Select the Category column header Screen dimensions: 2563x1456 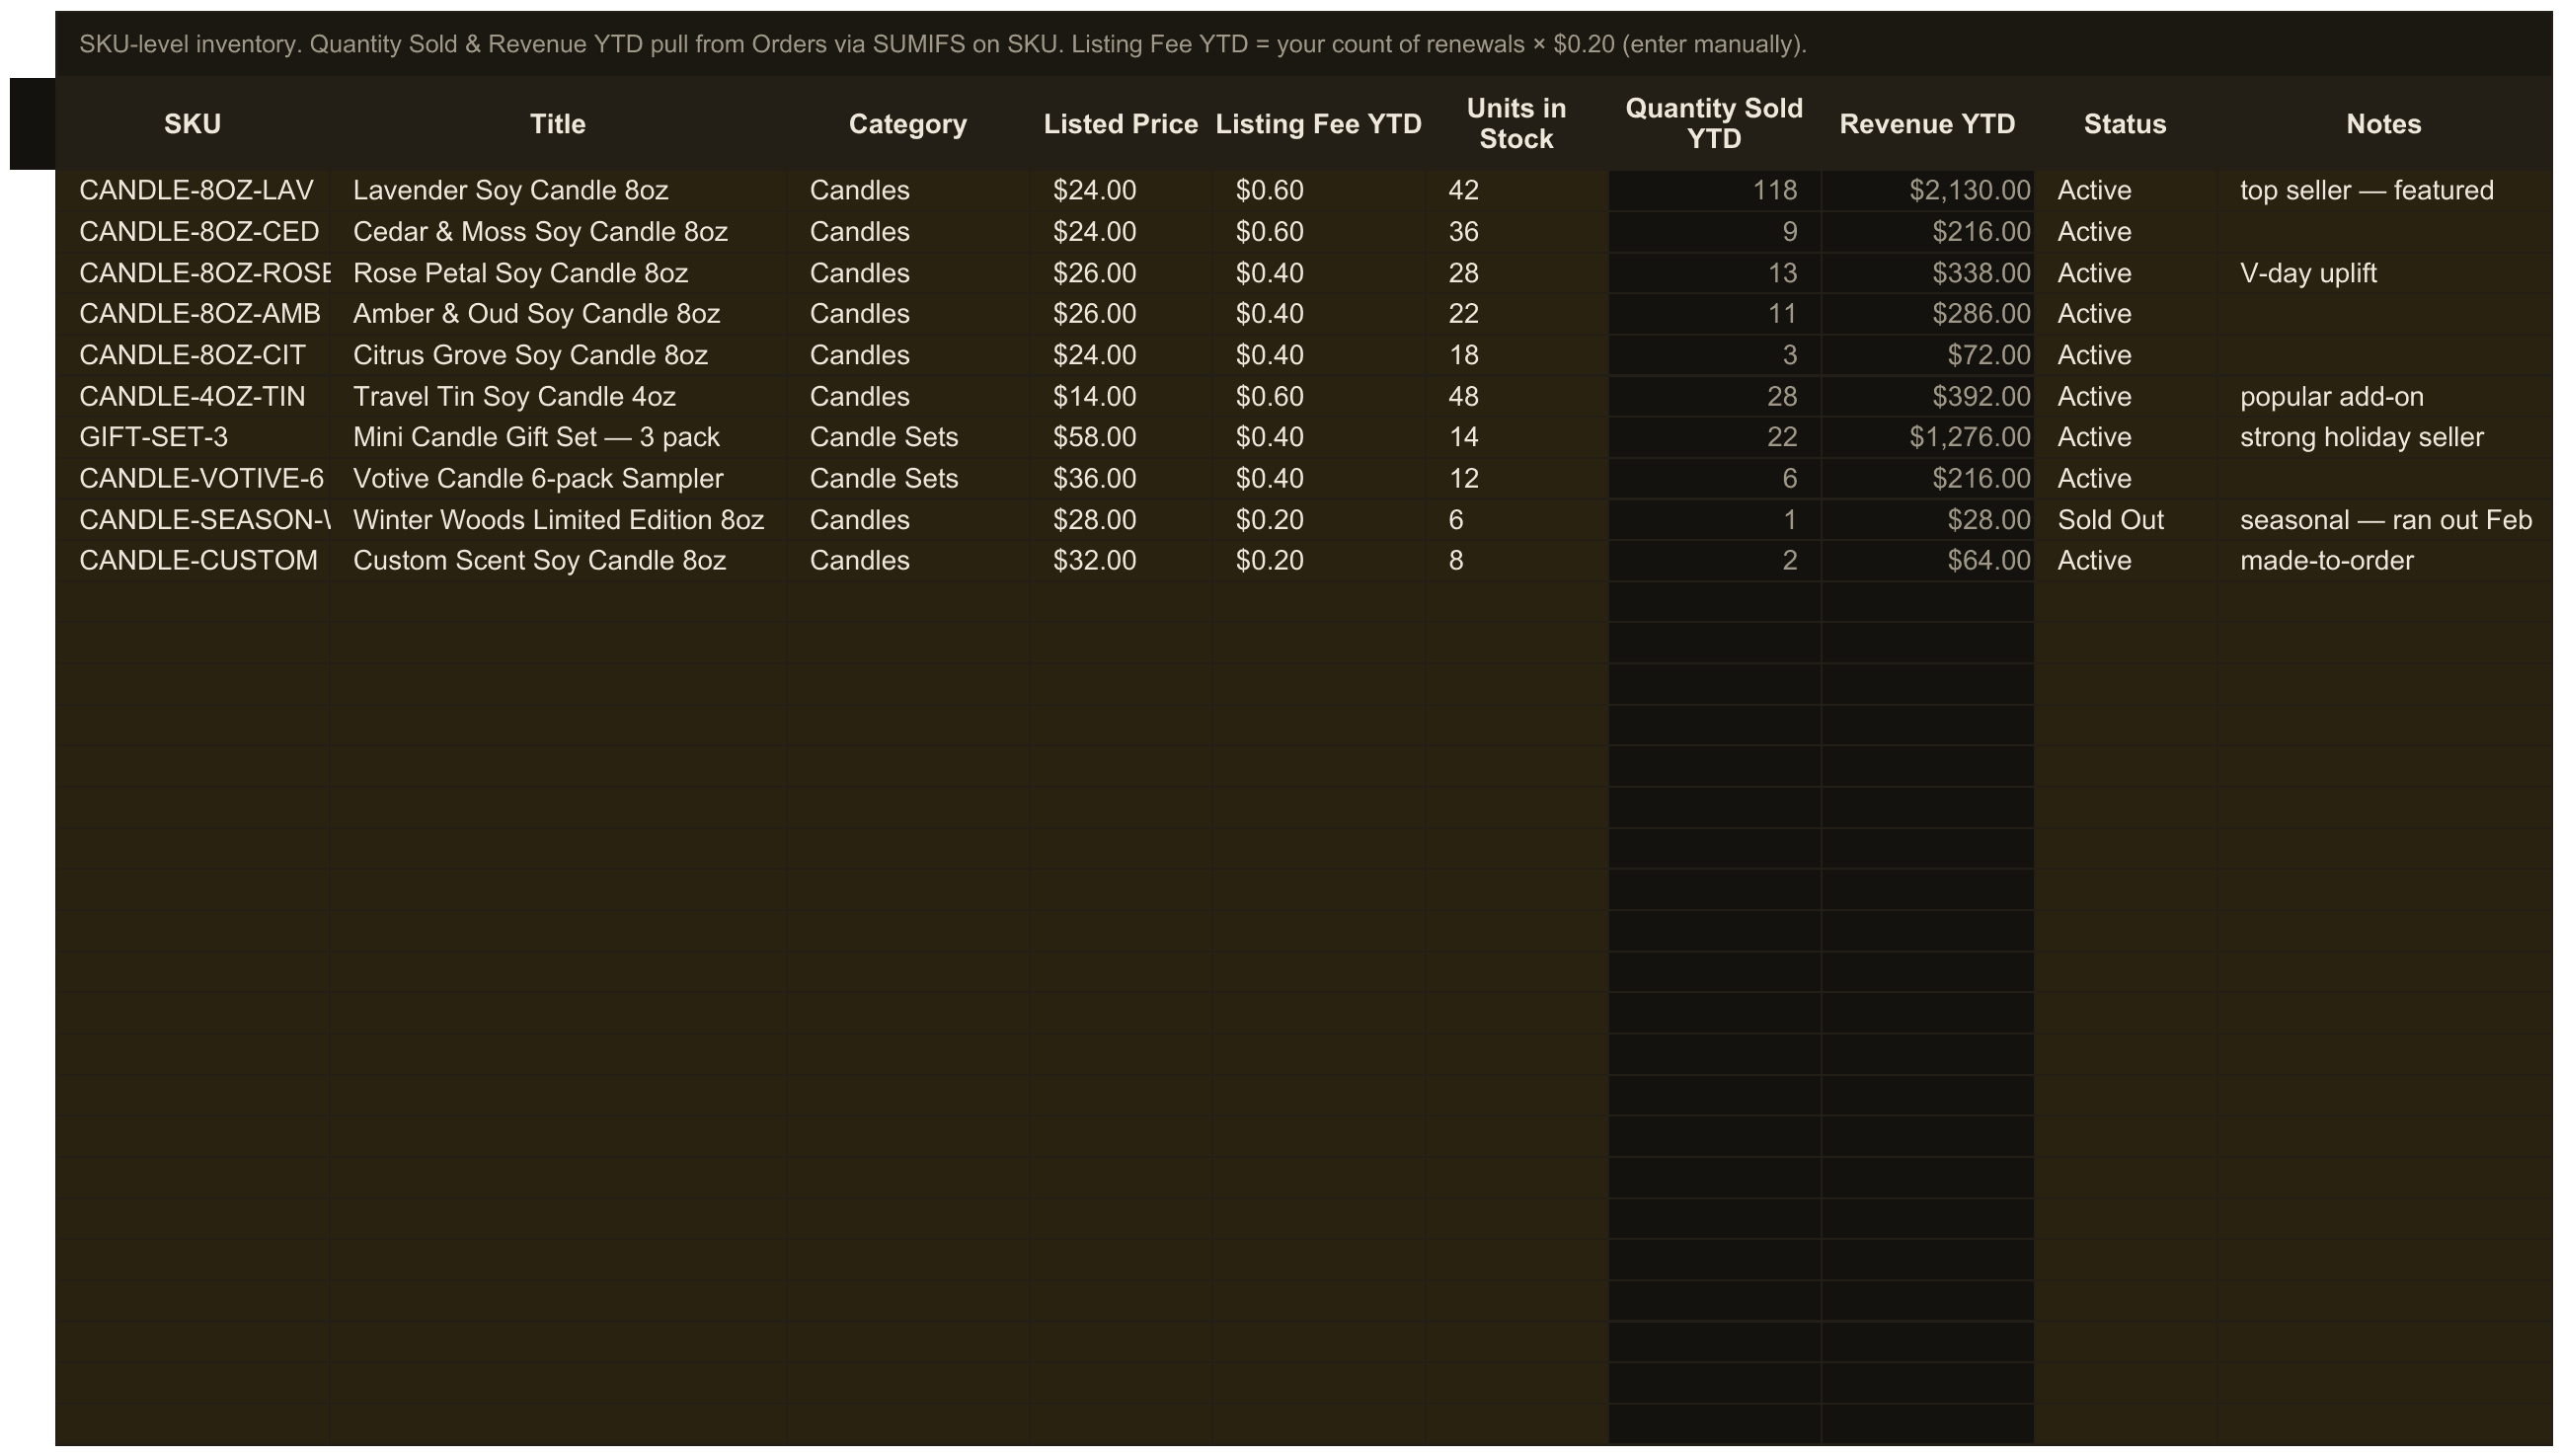pos(907,124)
